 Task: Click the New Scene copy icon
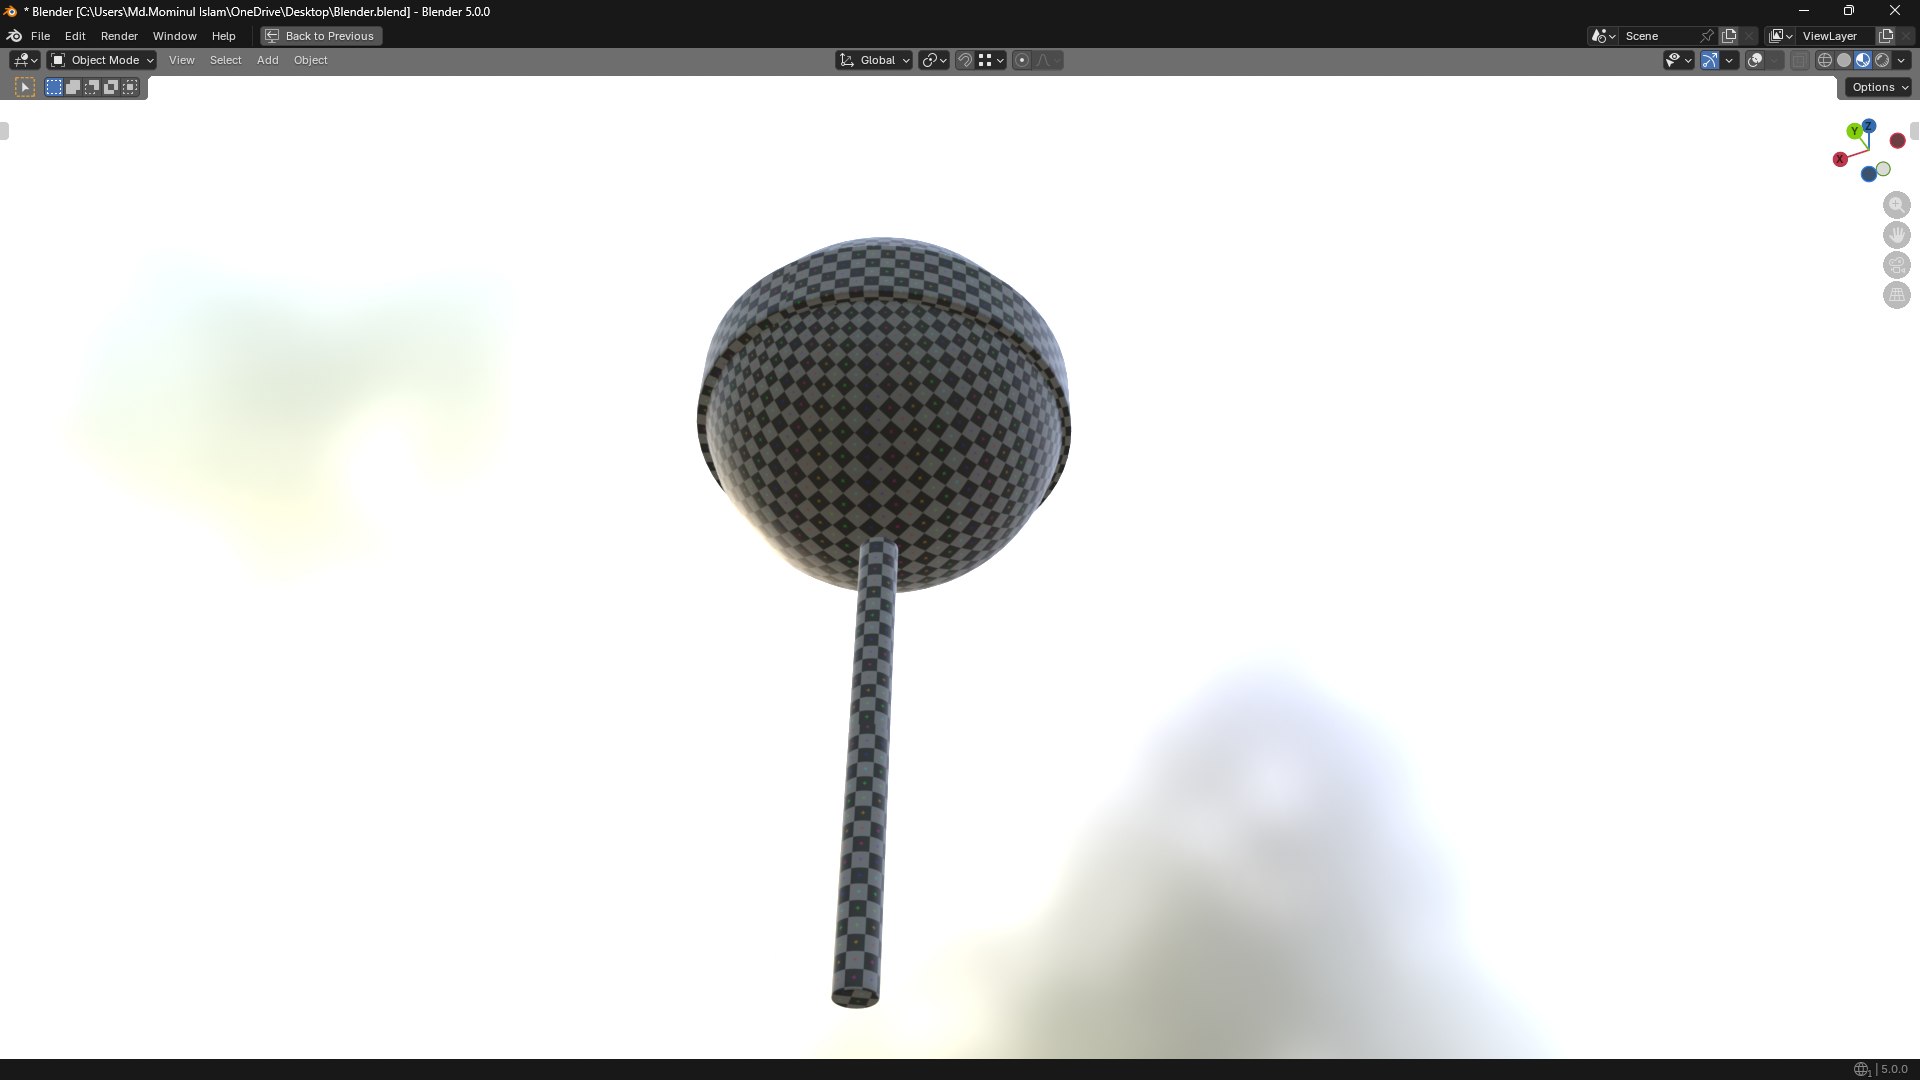pyautogui.click(x=1728, y=36)
